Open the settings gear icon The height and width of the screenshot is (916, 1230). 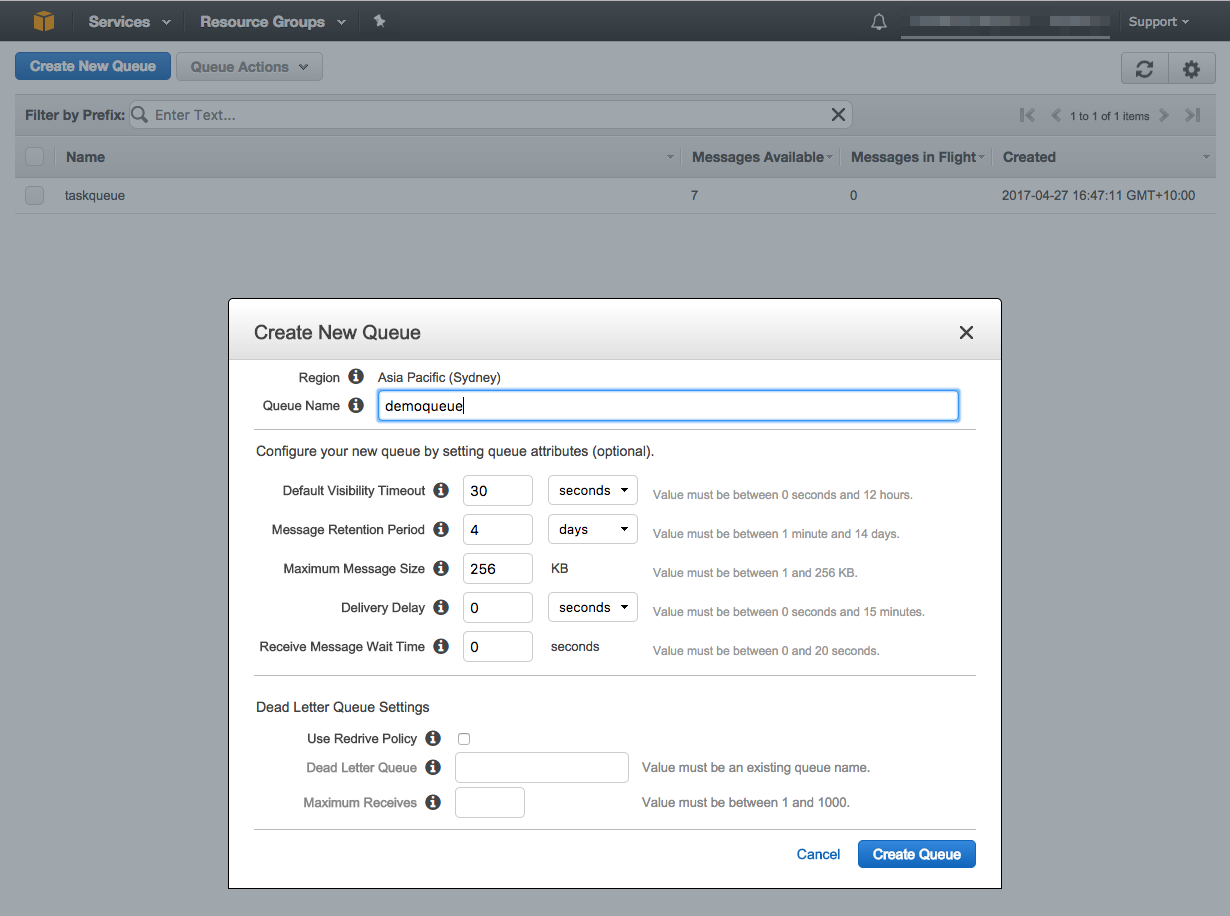1191,69
